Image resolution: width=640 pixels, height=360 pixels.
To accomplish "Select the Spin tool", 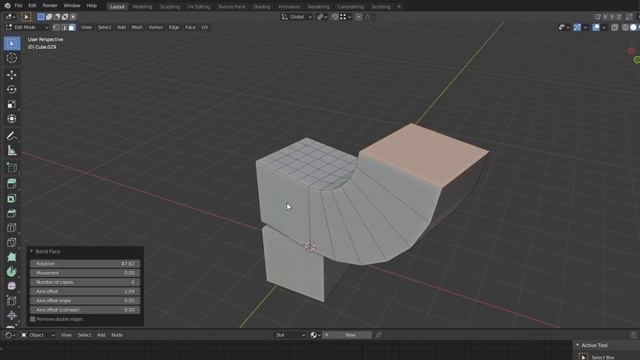I will [x=12, y=272].
